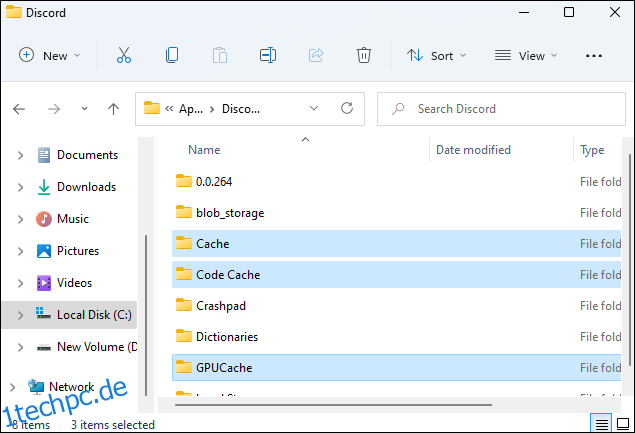Click the Share icon in toolbar
Image resolution: width=635 pixels, height=433 pixels.
tap(316, 55)
